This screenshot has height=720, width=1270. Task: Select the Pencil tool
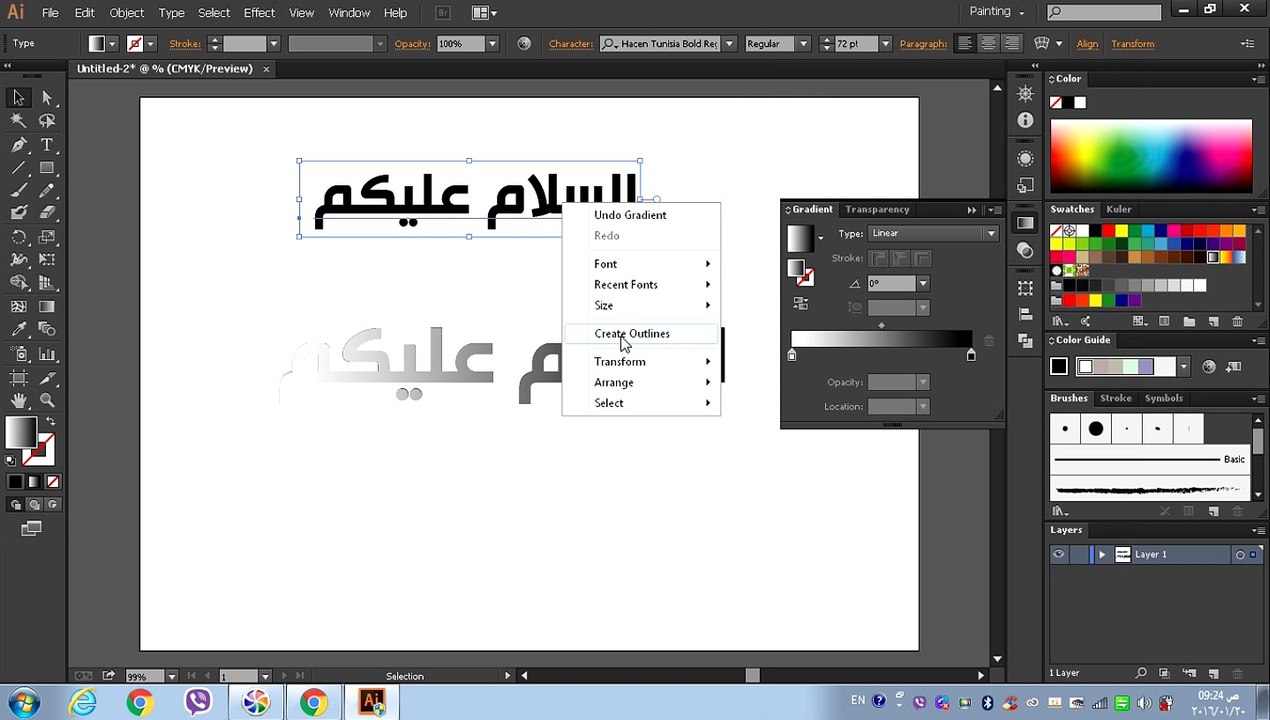(x=47, y=190)
